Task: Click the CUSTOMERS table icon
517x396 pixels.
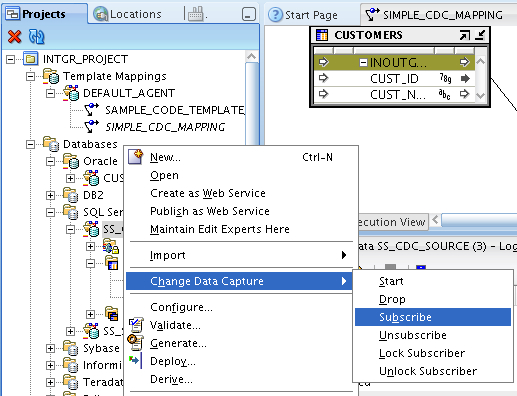Action: (322, 35)
